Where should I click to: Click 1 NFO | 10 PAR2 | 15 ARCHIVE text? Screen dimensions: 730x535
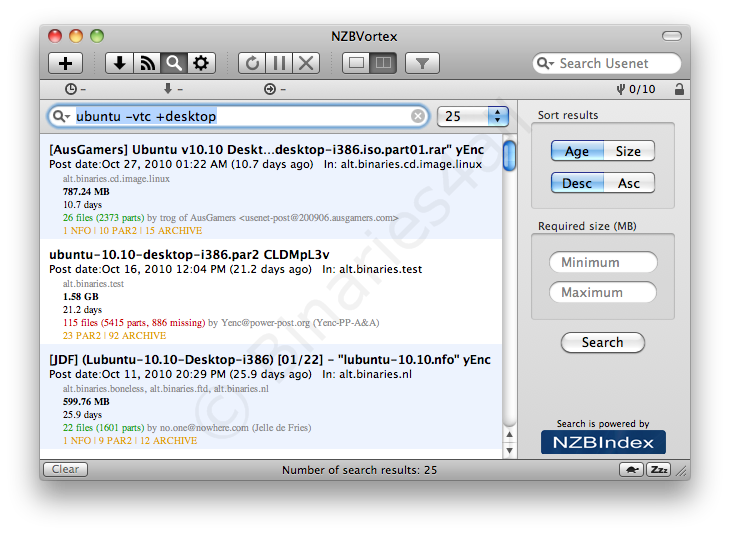coord(132,230)
